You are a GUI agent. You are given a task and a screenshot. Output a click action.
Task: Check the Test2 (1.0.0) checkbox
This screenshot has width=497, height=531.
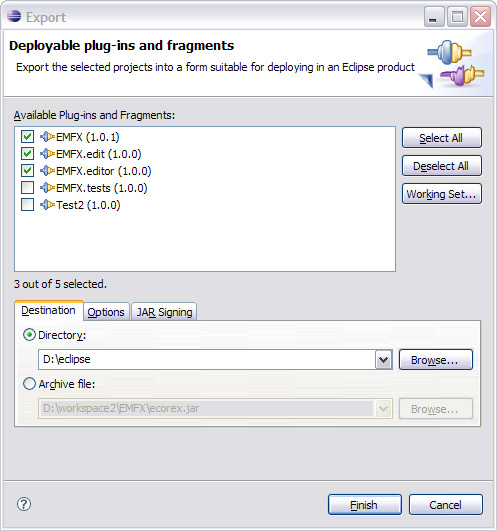(27, 205)
